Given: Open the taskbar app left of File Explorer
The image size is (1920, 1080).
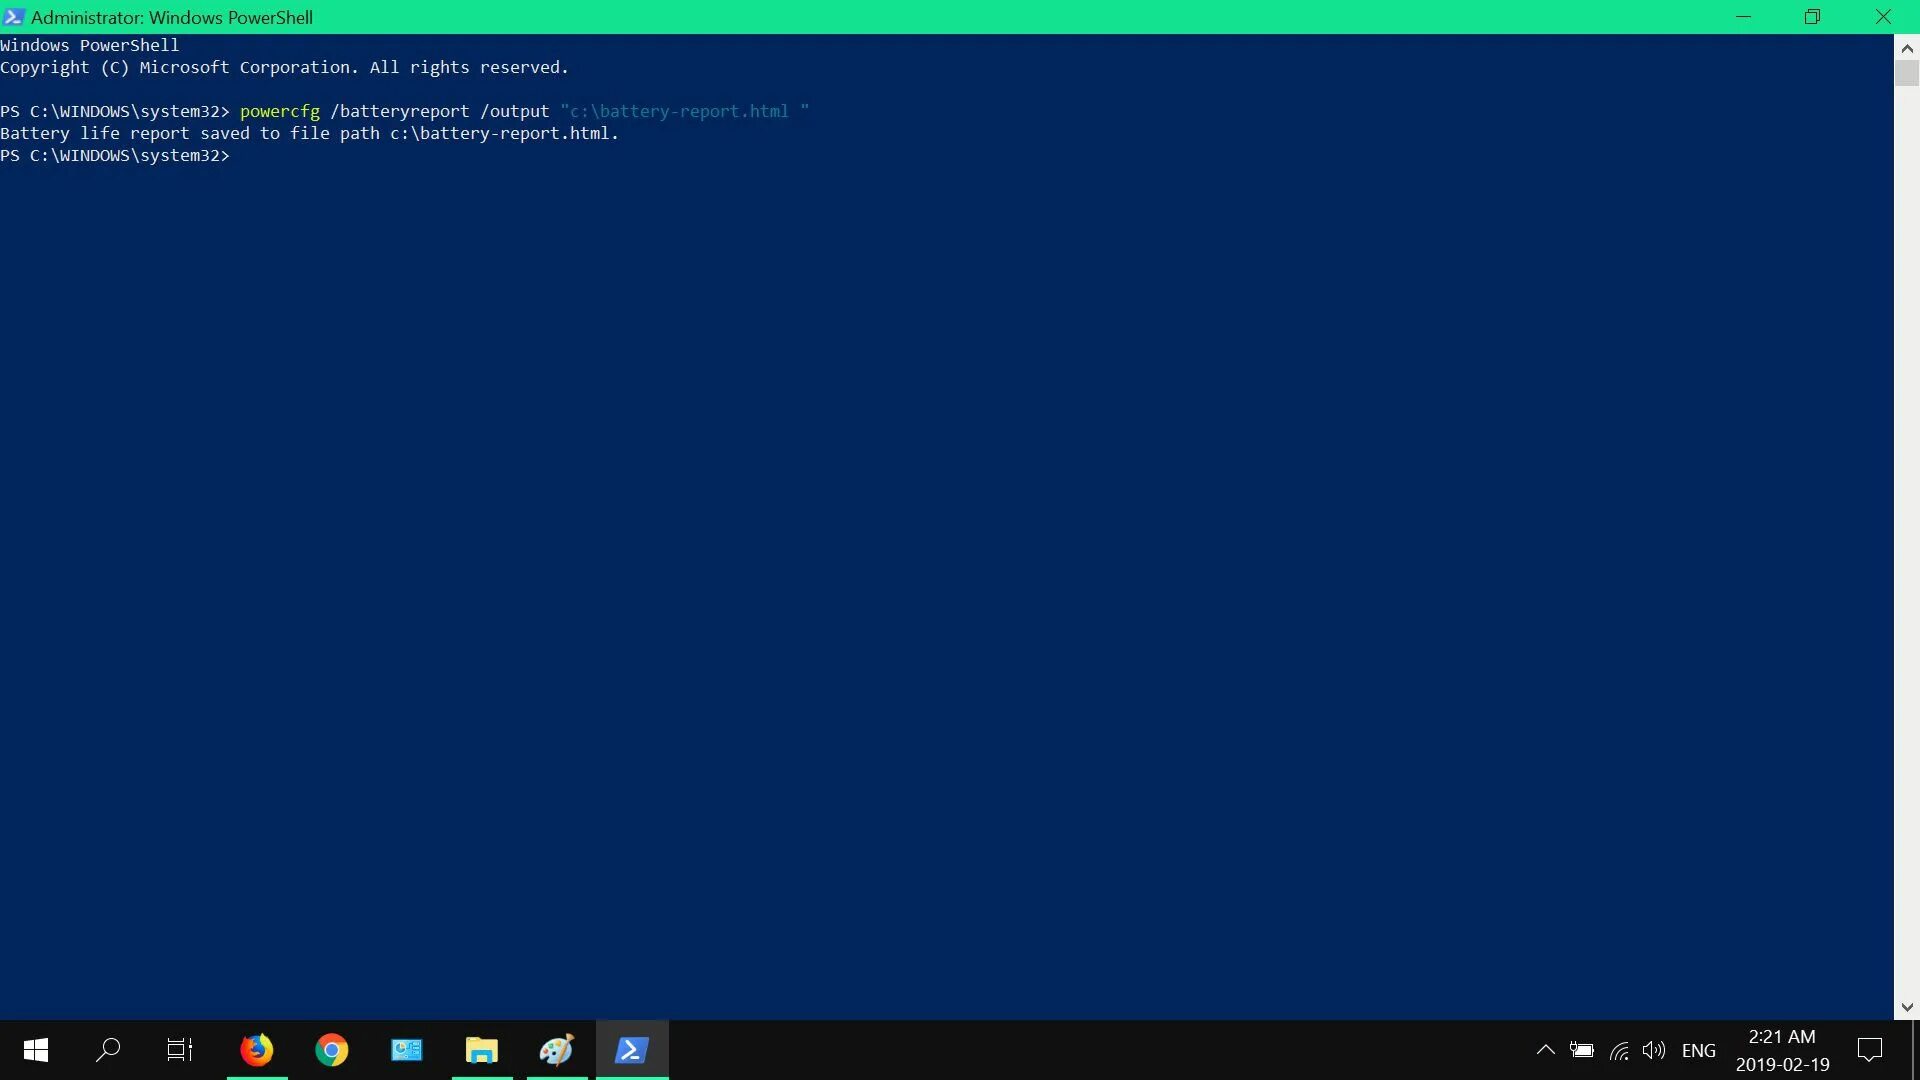Looking at the screenshot, I should [407, 1050].
